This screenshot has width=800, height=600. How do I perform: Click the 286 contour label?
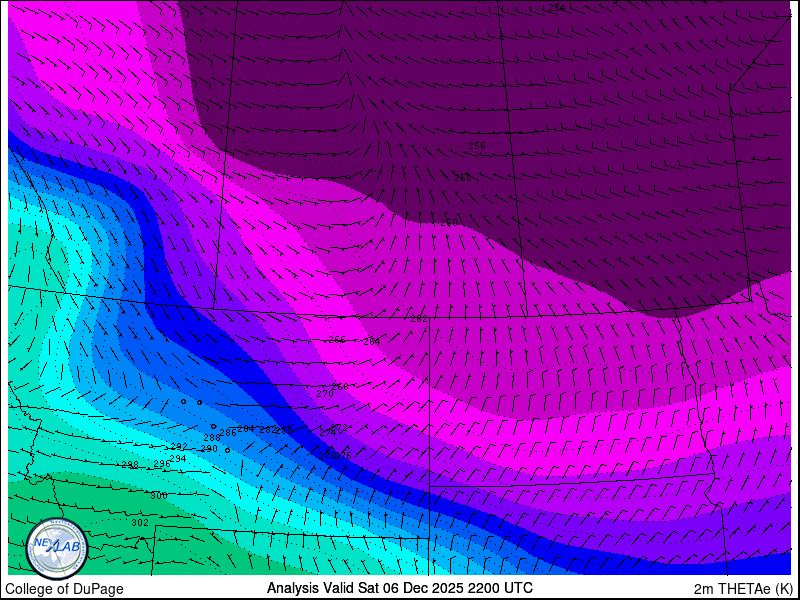coord(228,433)
